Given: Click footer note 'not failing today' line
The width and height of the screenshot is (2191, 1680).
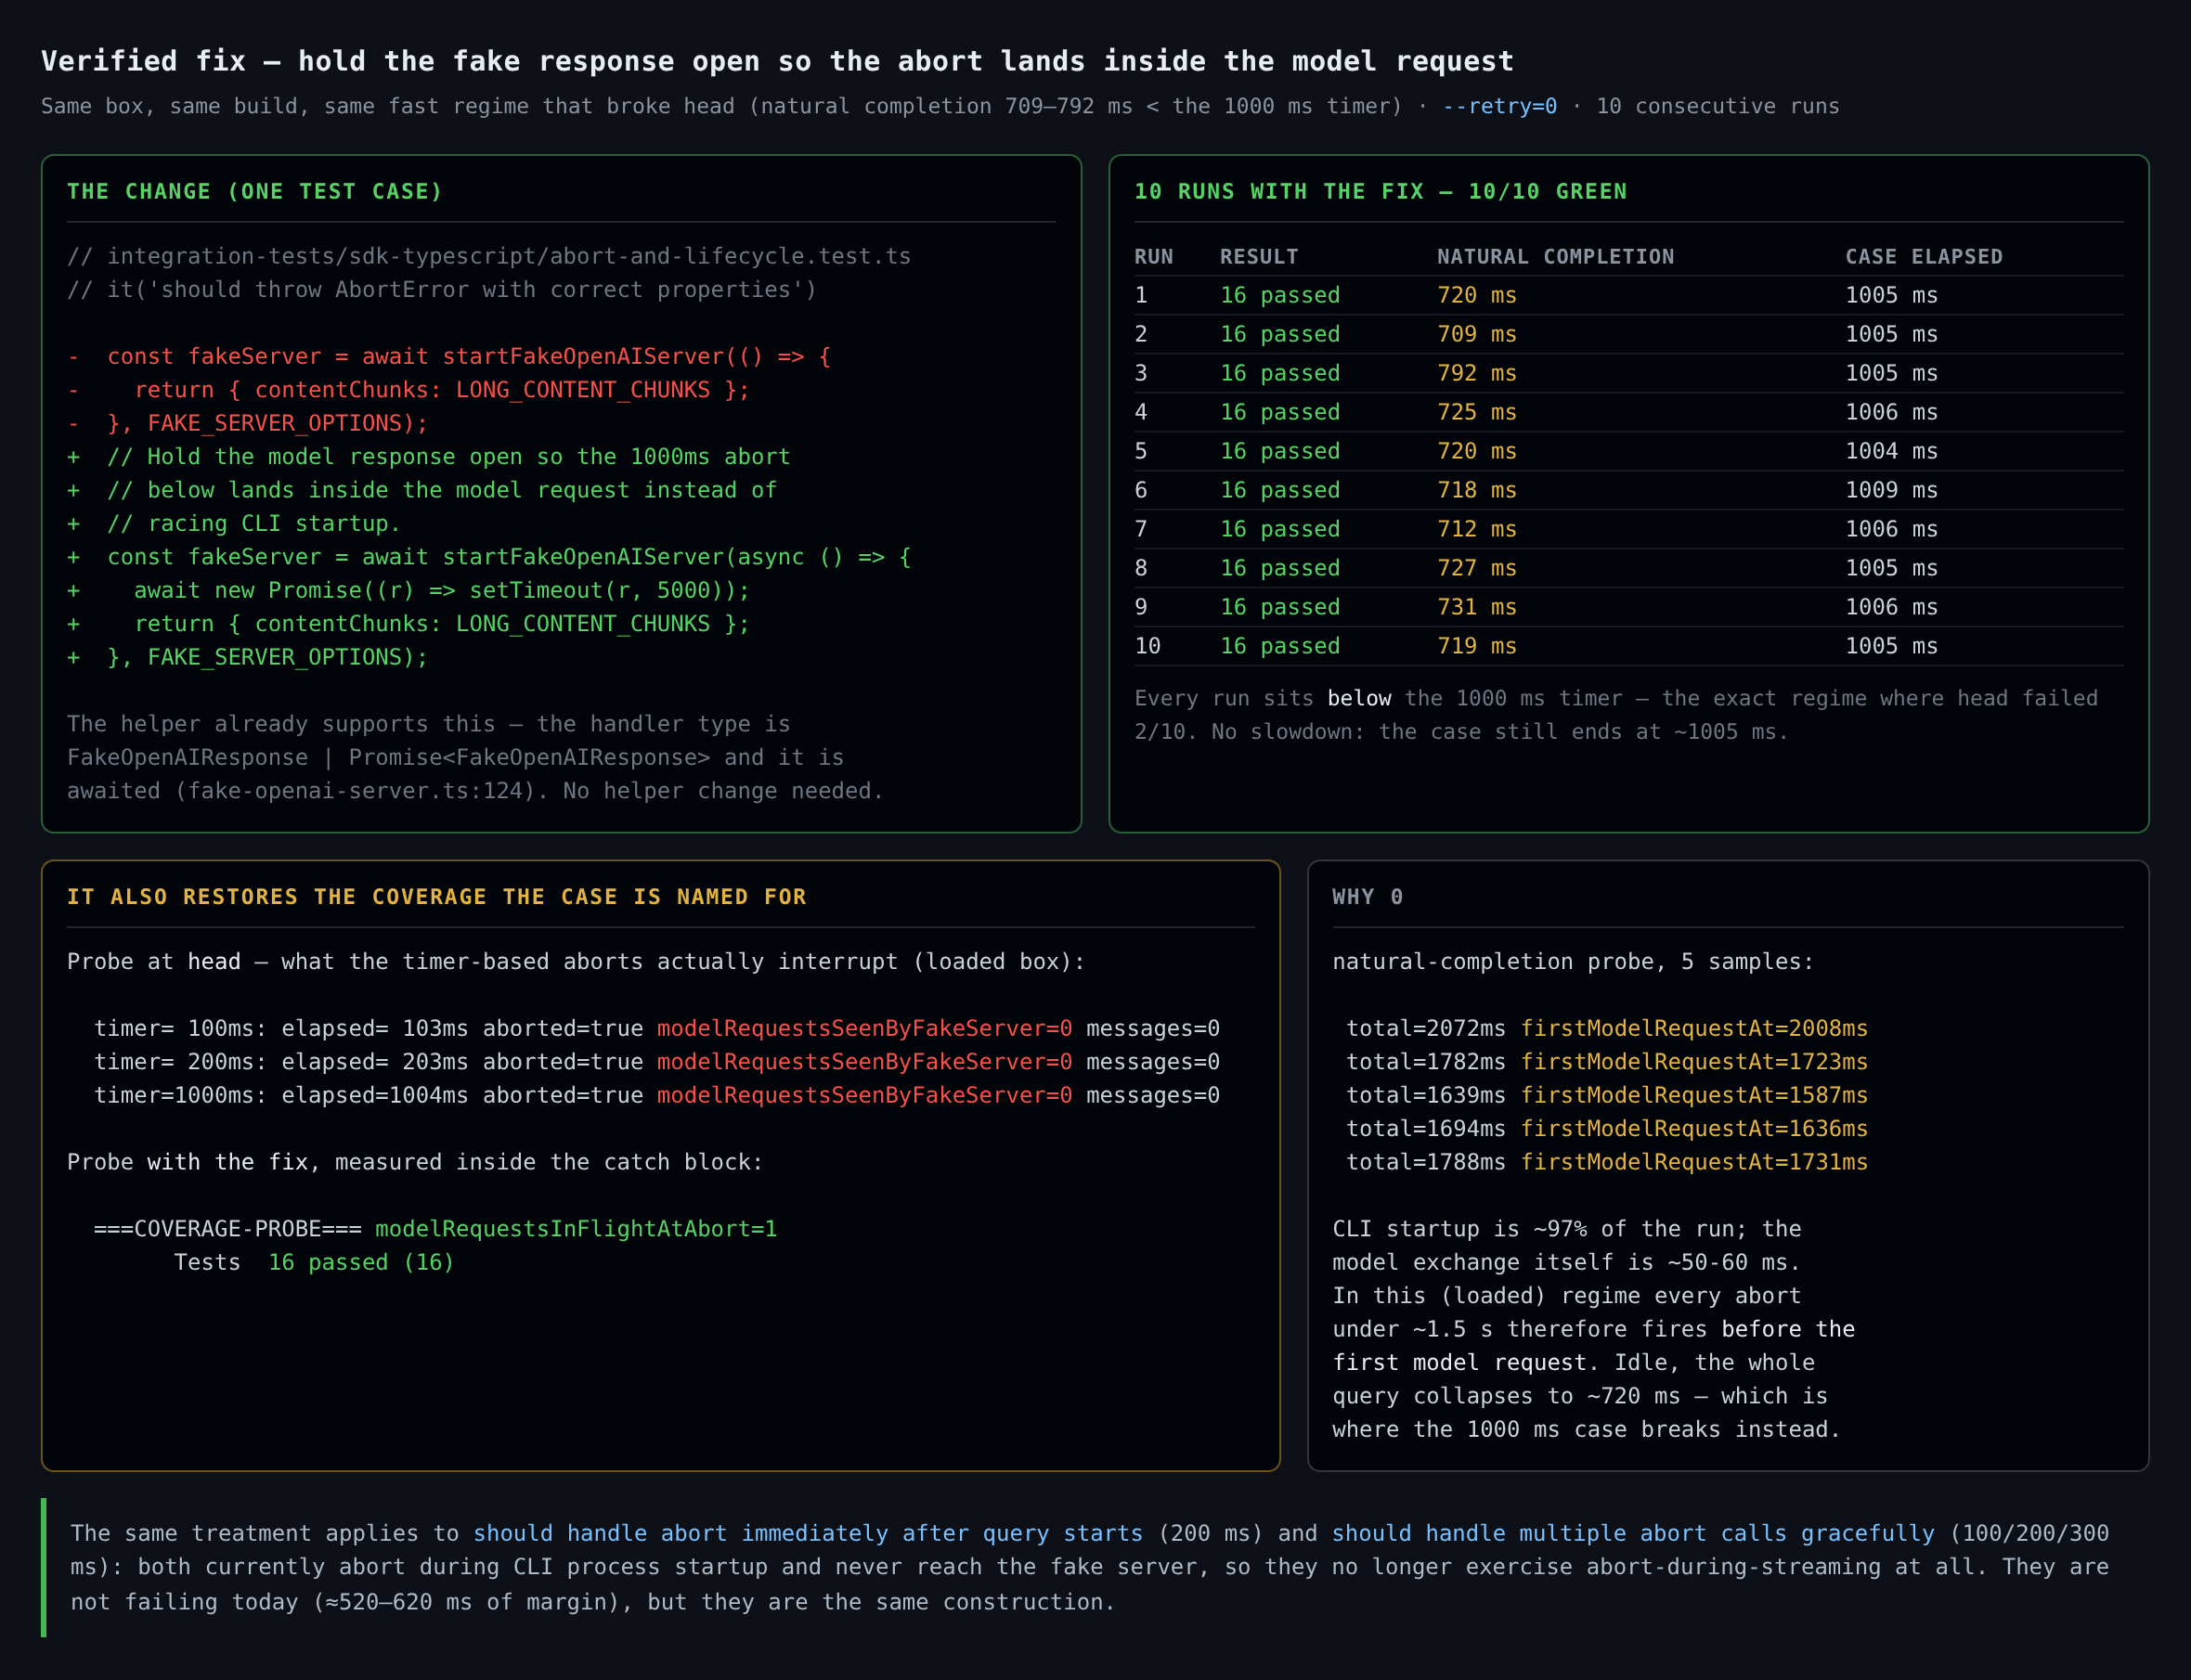Looking at the screenshot, I should point(592,1602).
